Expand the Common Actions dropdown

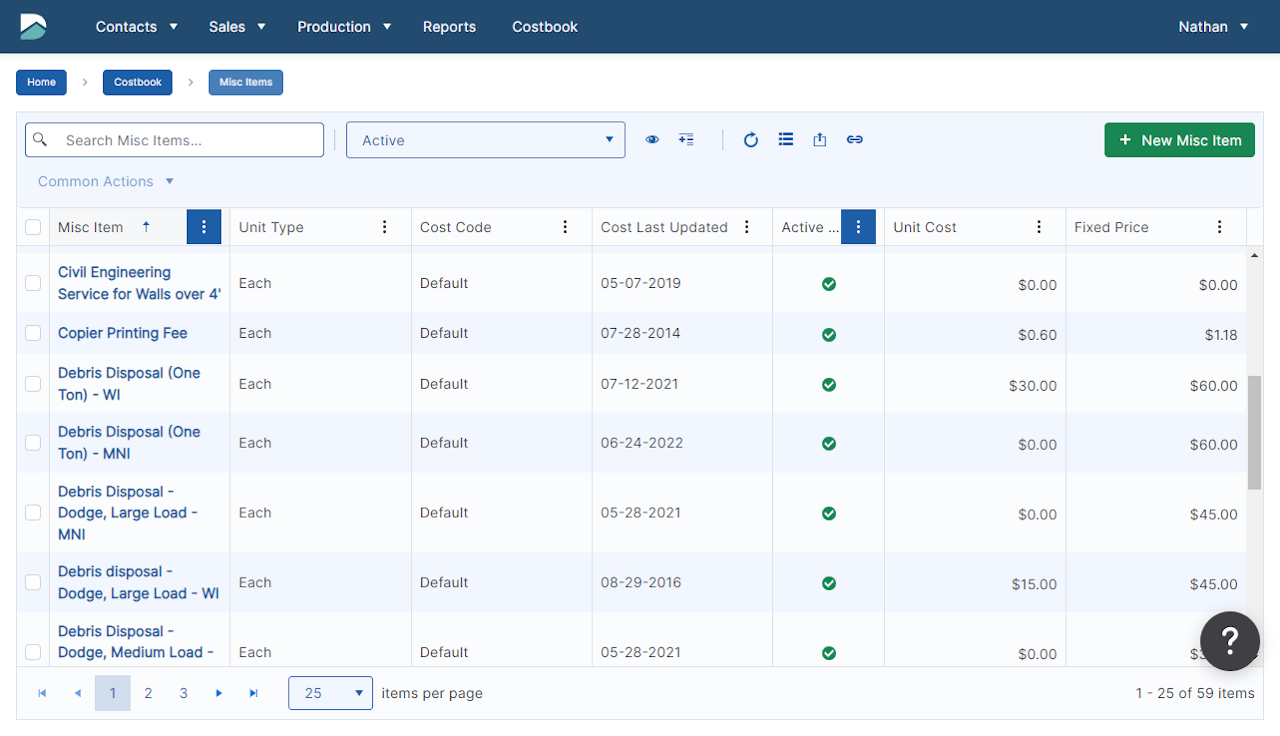(106, 181)
